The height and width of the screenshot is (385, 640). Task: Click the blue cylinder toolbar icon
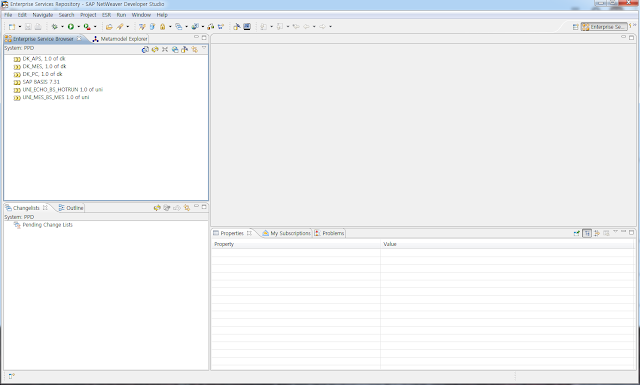pos(152,27)
